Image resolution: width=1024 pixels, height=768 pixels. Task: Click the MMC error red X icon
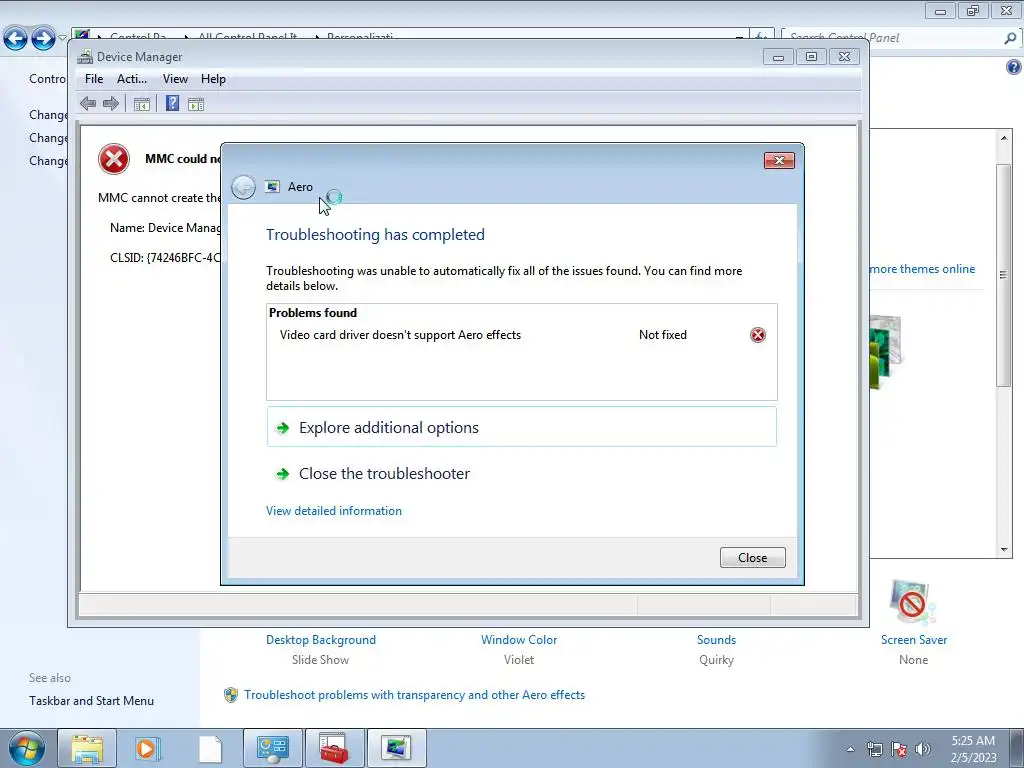click(x=114, y=159)
